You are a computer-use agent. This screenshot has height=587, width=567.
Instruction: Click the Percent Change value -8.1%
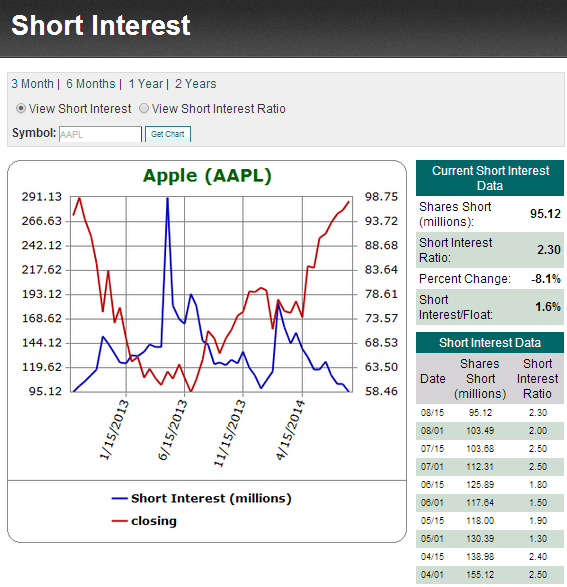coord(546,279)
